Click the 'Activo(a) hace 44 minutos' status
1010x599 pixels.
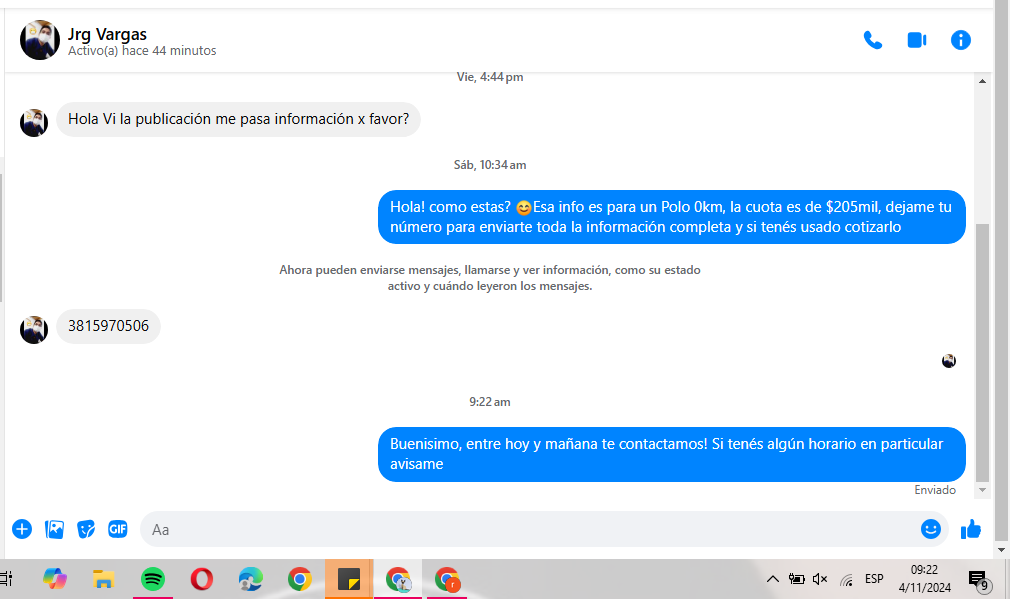coord(142,51)
